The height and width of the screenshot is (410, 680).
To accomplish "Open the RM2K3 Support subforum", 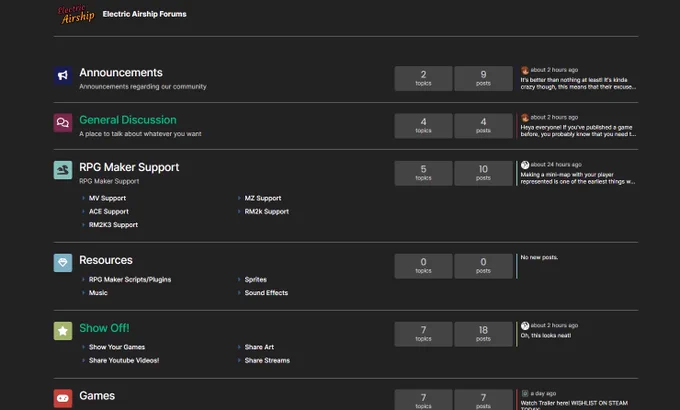I will [x=113, y=225].
